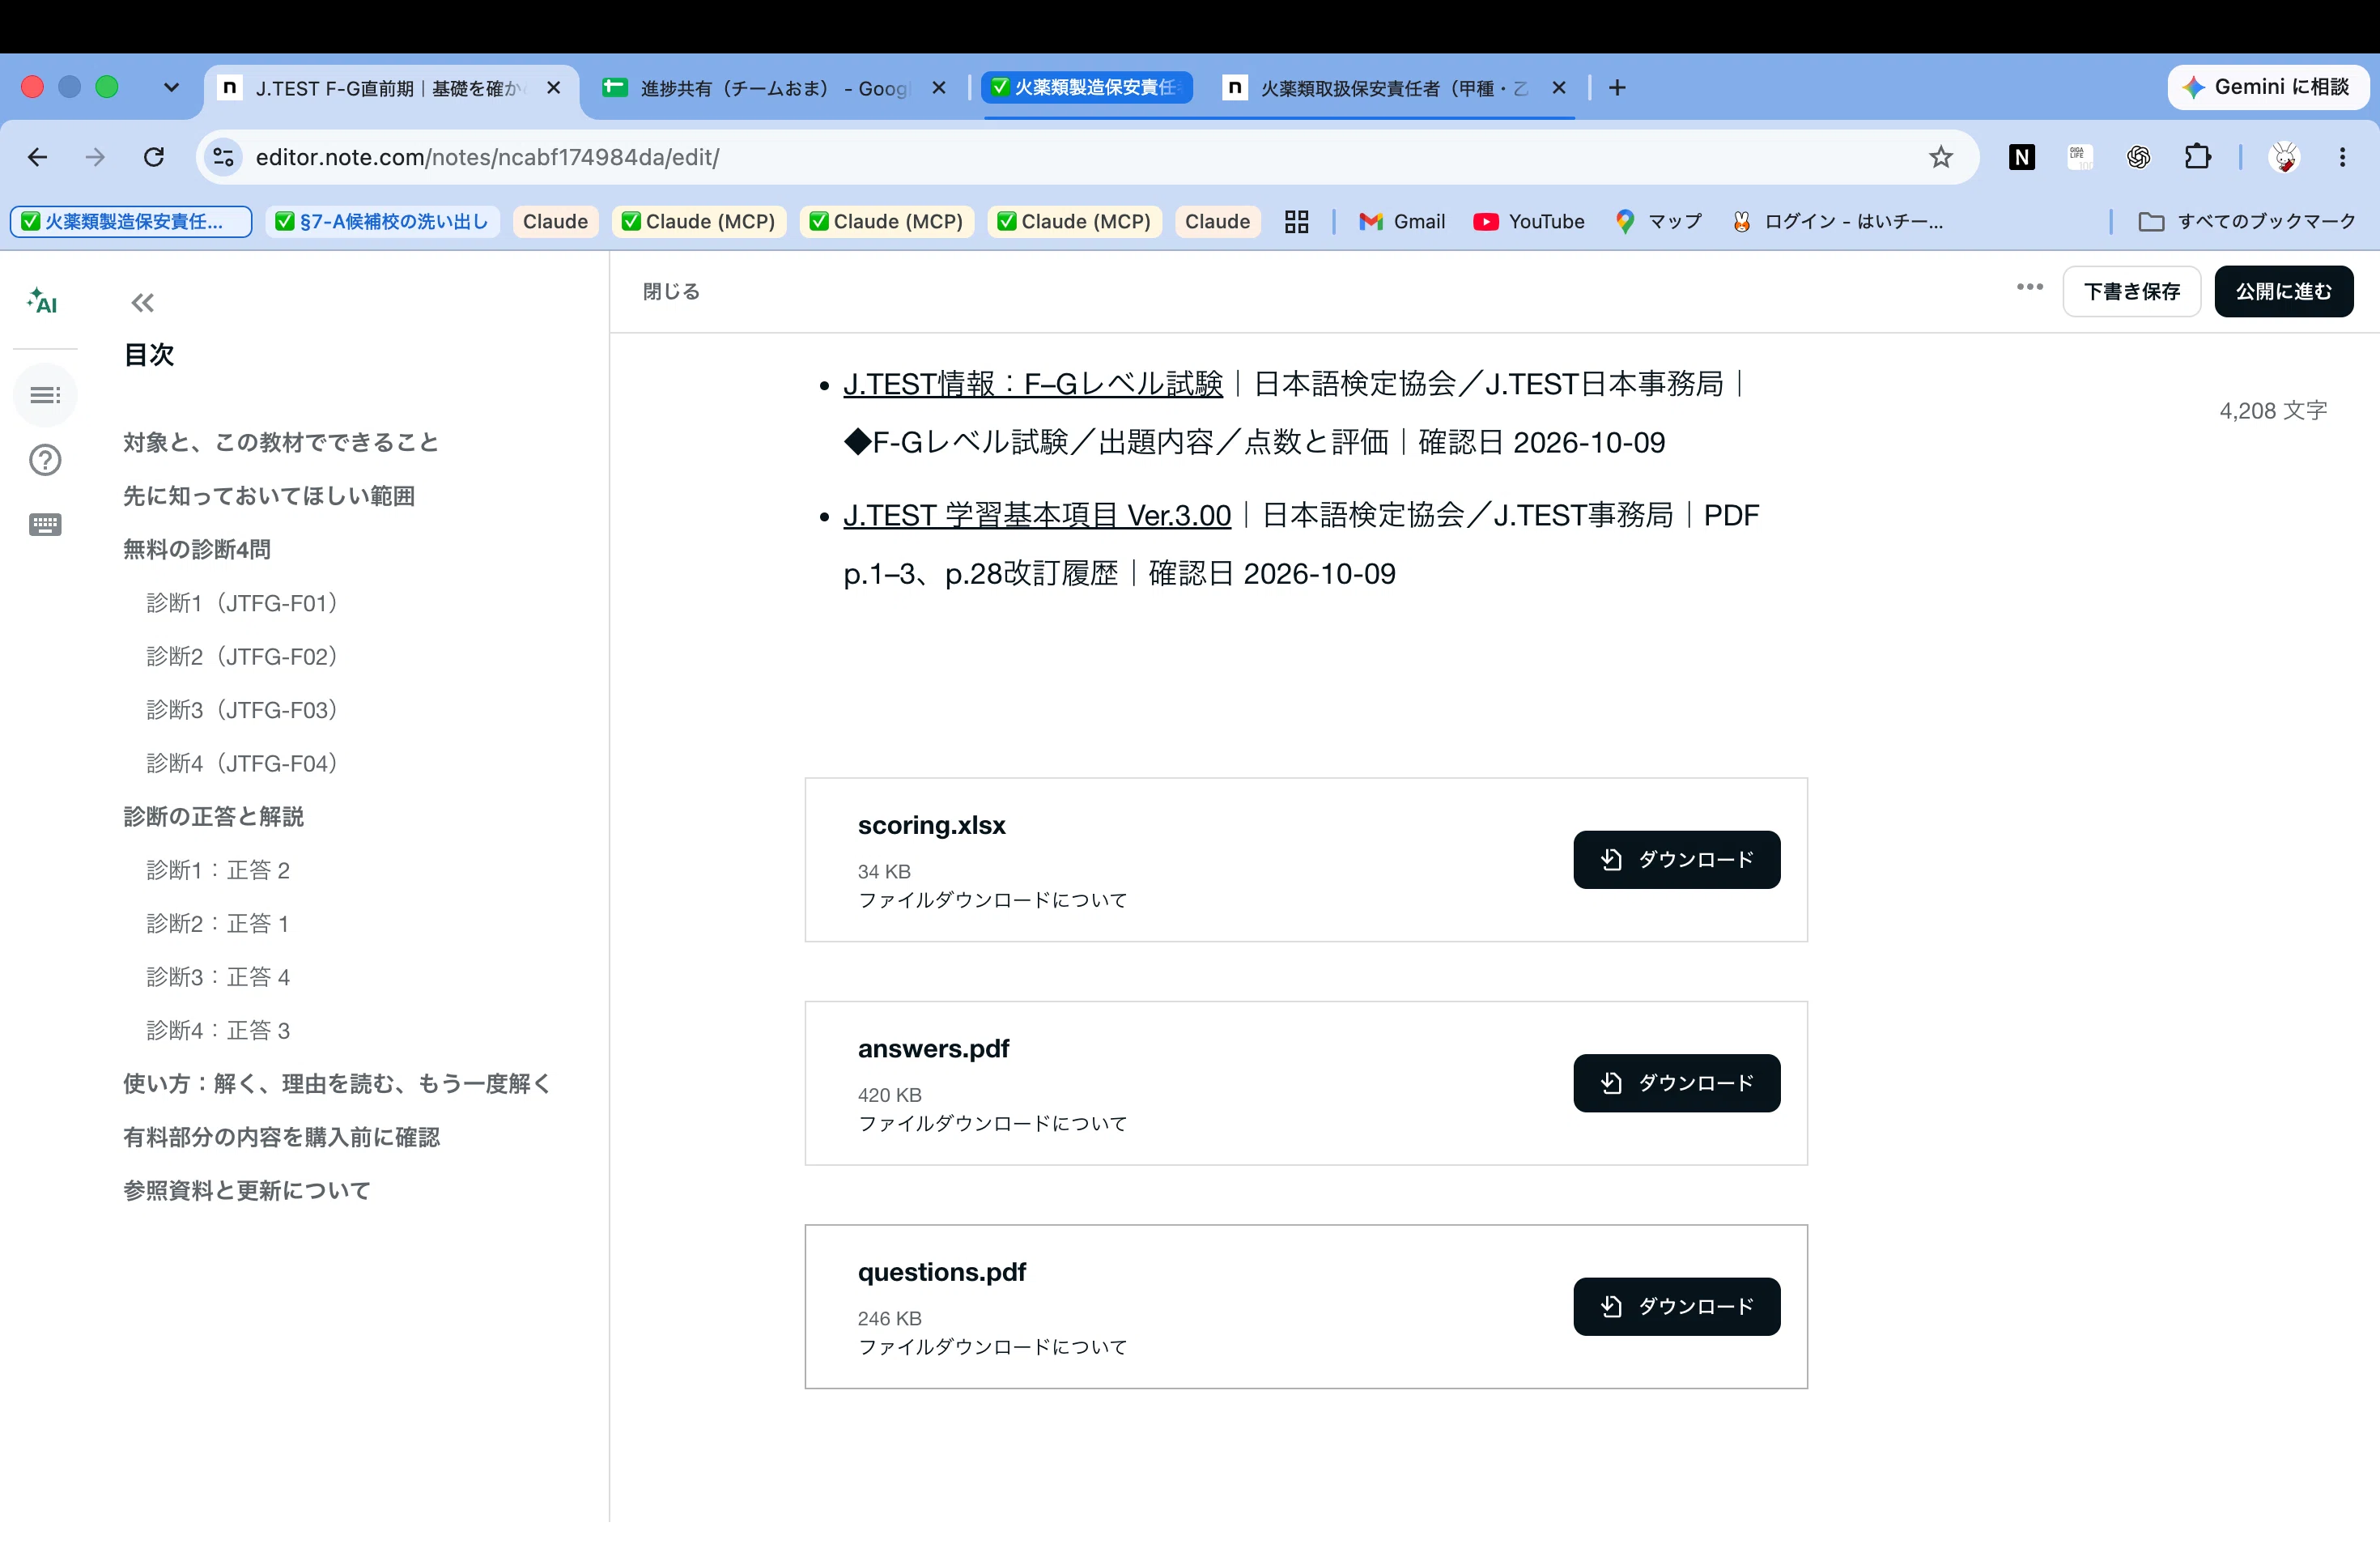Open the Chrome three-dot menu
Image resolution: width=2380 pixels, height=1548 pixels.
(x=2342, y=157)
